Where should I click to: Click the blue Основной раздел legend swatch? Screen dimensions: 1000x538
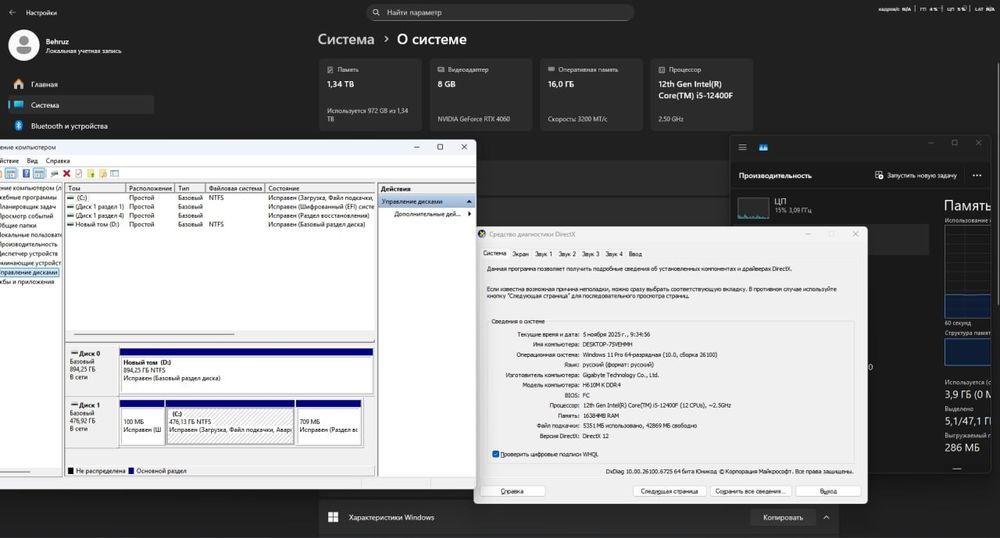click(131, 470)
